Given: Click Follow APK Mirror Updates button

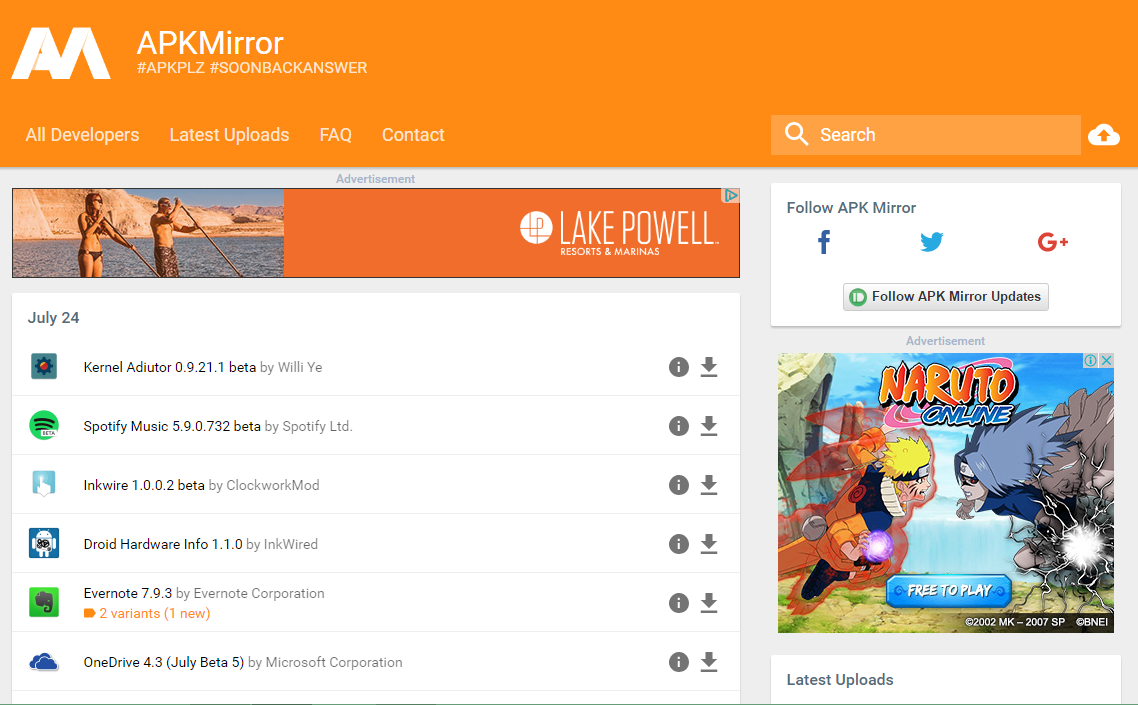Looking at the screenshot, I should click(946, 297).
